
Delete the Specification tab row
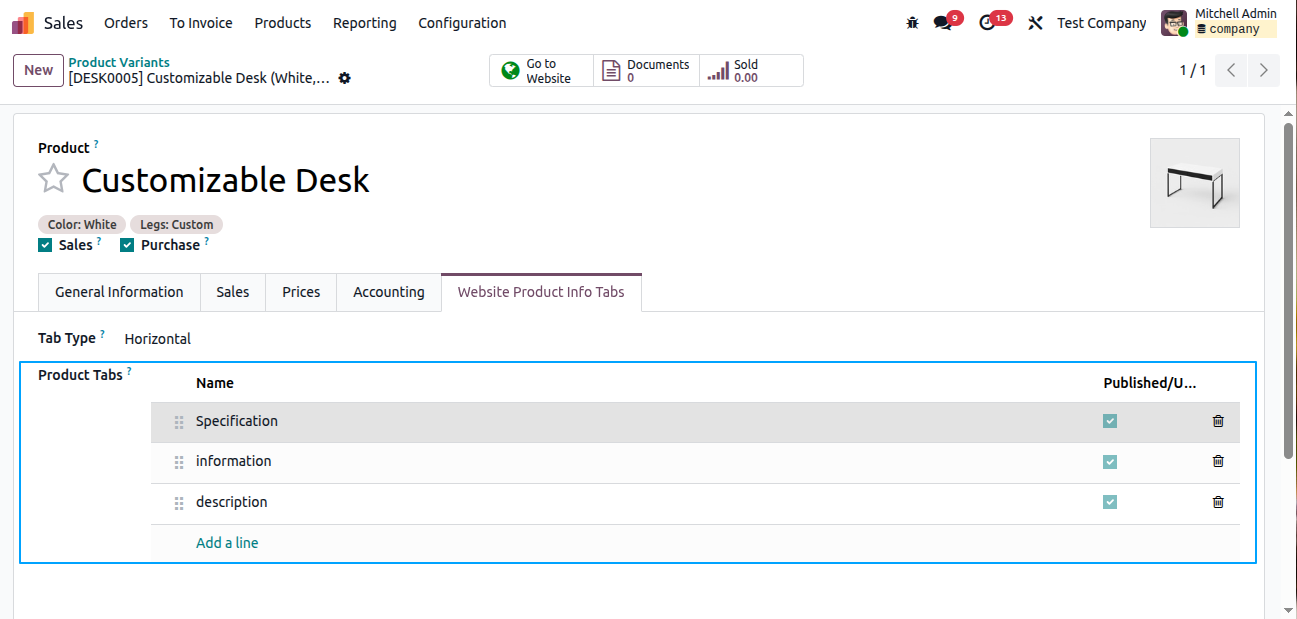1217,421
